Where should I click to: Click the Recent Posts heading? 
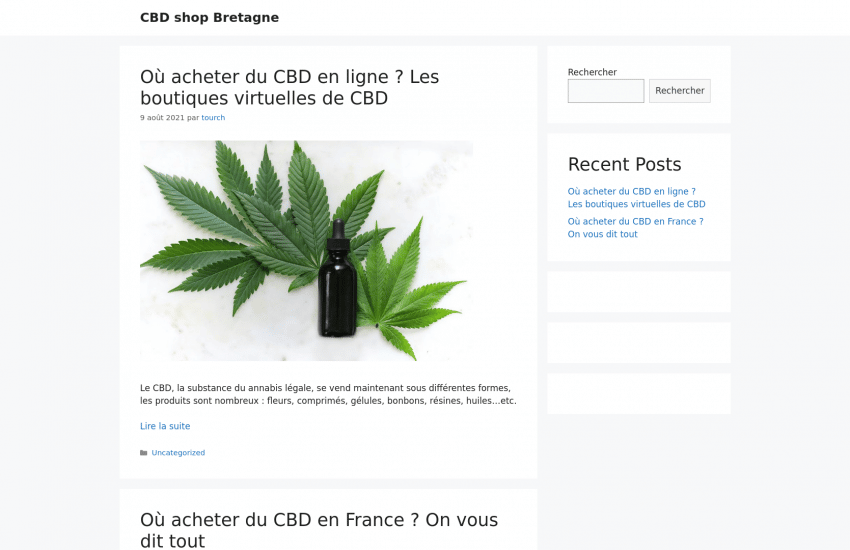point(624,164)
